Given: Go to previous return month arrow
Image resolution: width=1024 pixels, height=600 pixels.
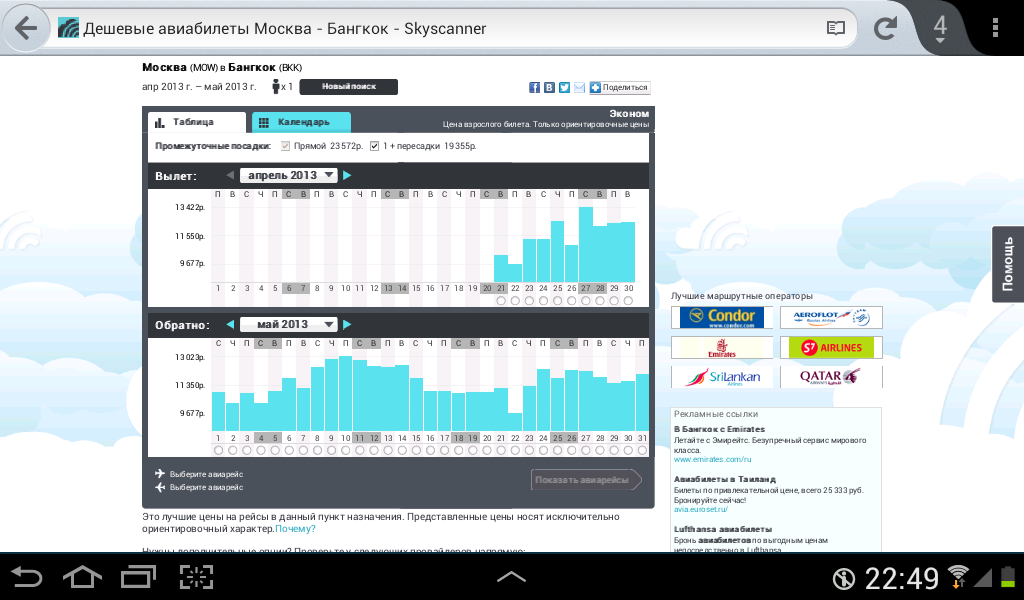Looking at the screenshot, I should coord(230,324).
